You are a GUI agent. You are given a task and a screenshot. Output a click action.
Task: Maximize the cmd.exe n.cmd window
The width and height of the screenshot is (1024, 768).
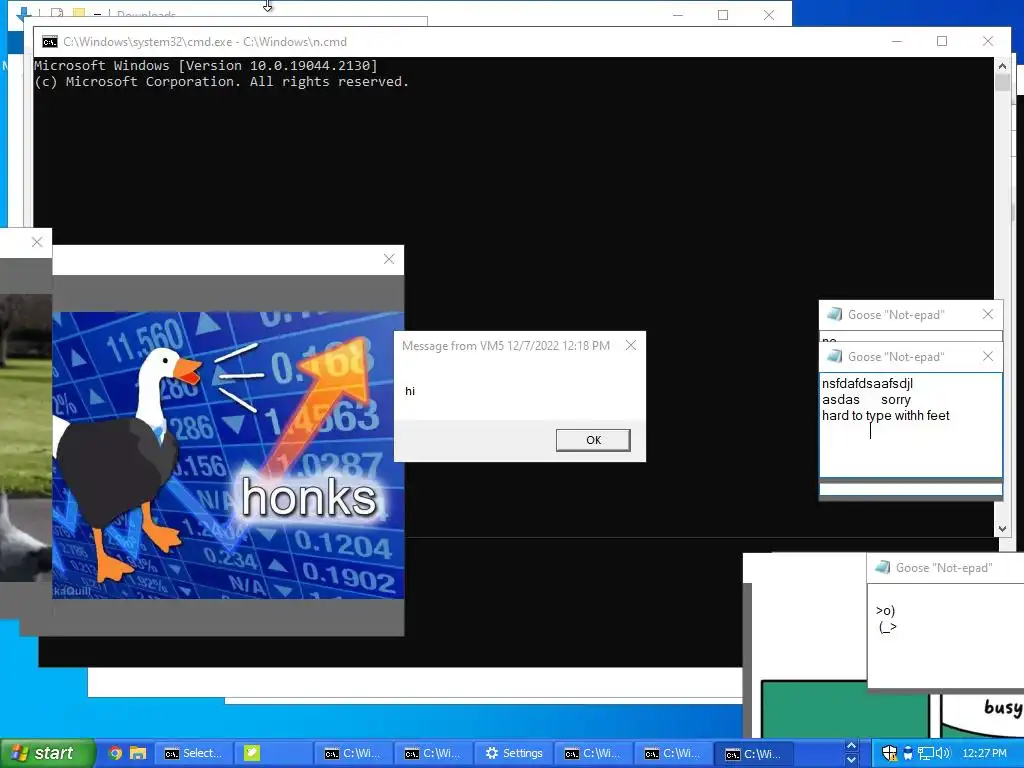(x=942, y=41)
